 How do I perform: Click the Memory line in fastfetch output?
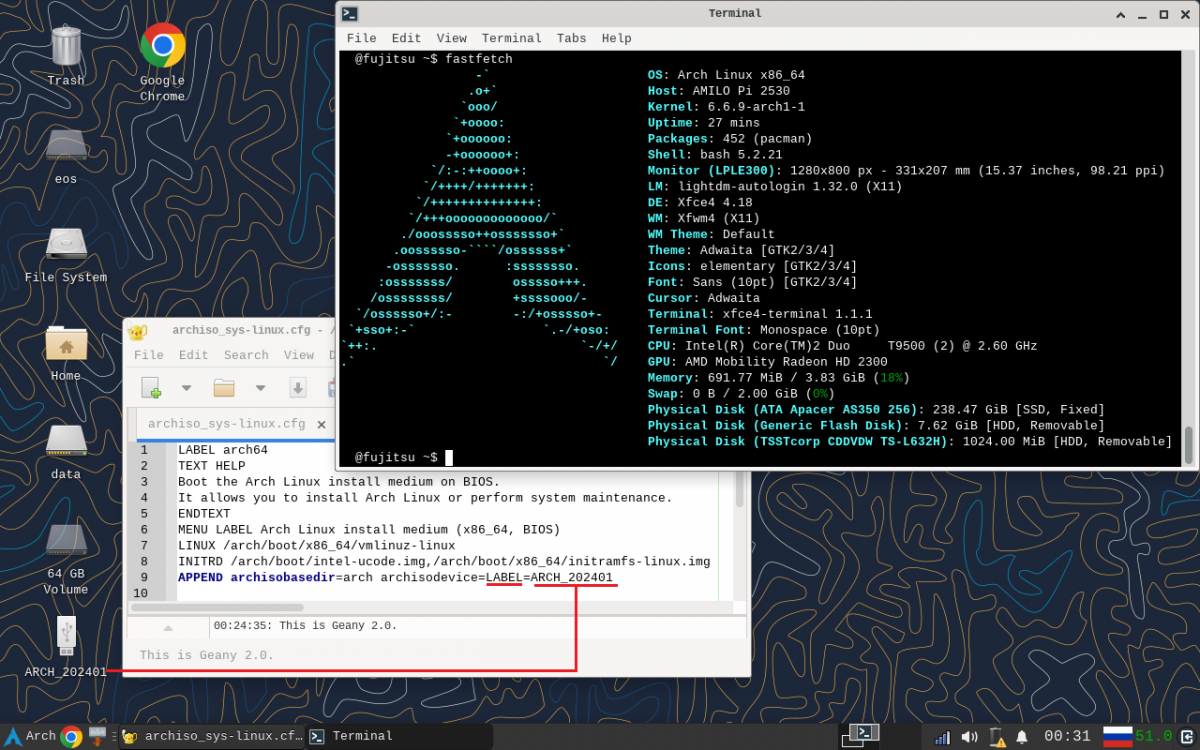778,378
